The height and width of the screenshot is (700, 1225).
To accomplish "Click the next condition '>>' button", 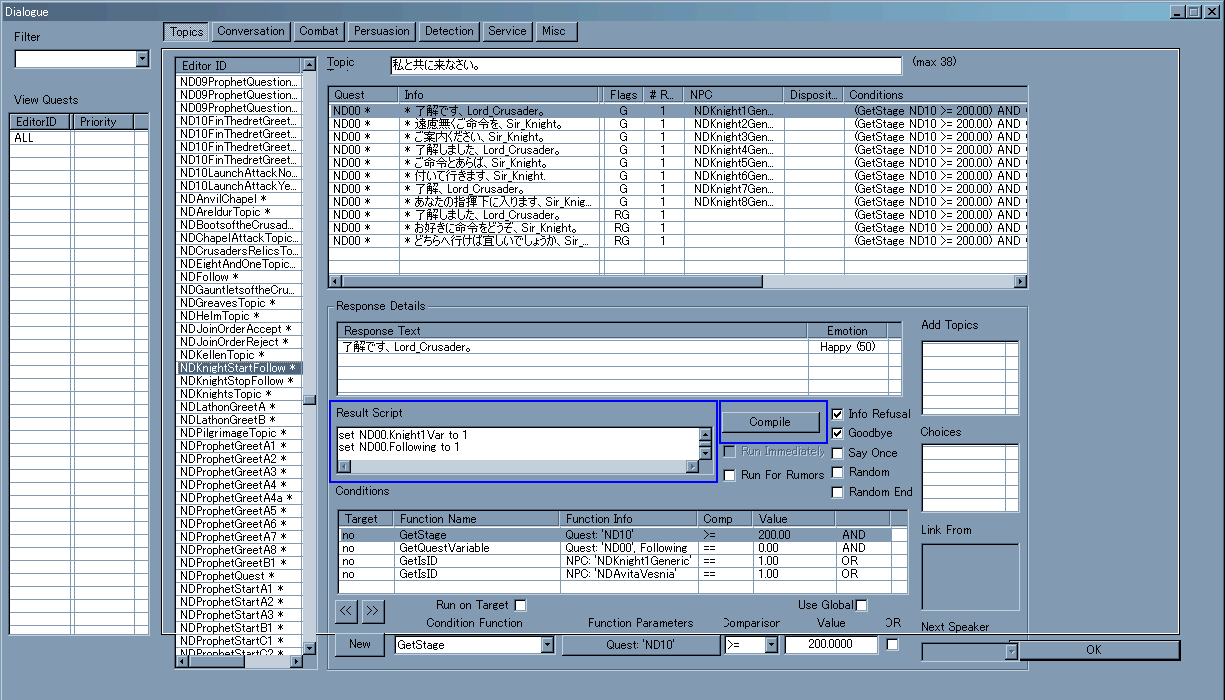I will pyautogui.click(x=372, y=610).
